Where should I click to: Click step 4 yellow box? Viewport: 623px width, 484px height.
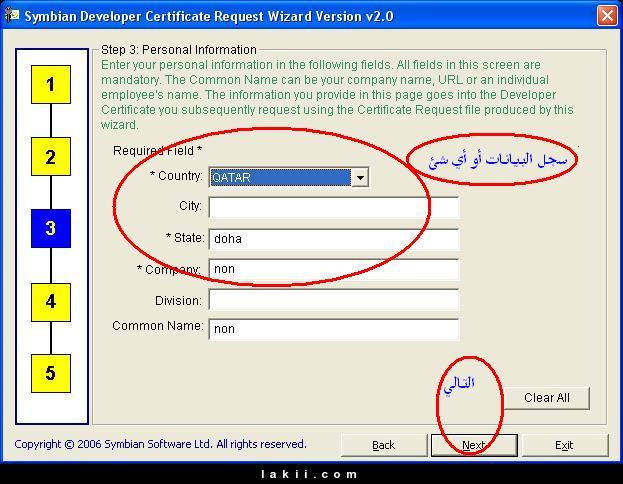[51, 302]
